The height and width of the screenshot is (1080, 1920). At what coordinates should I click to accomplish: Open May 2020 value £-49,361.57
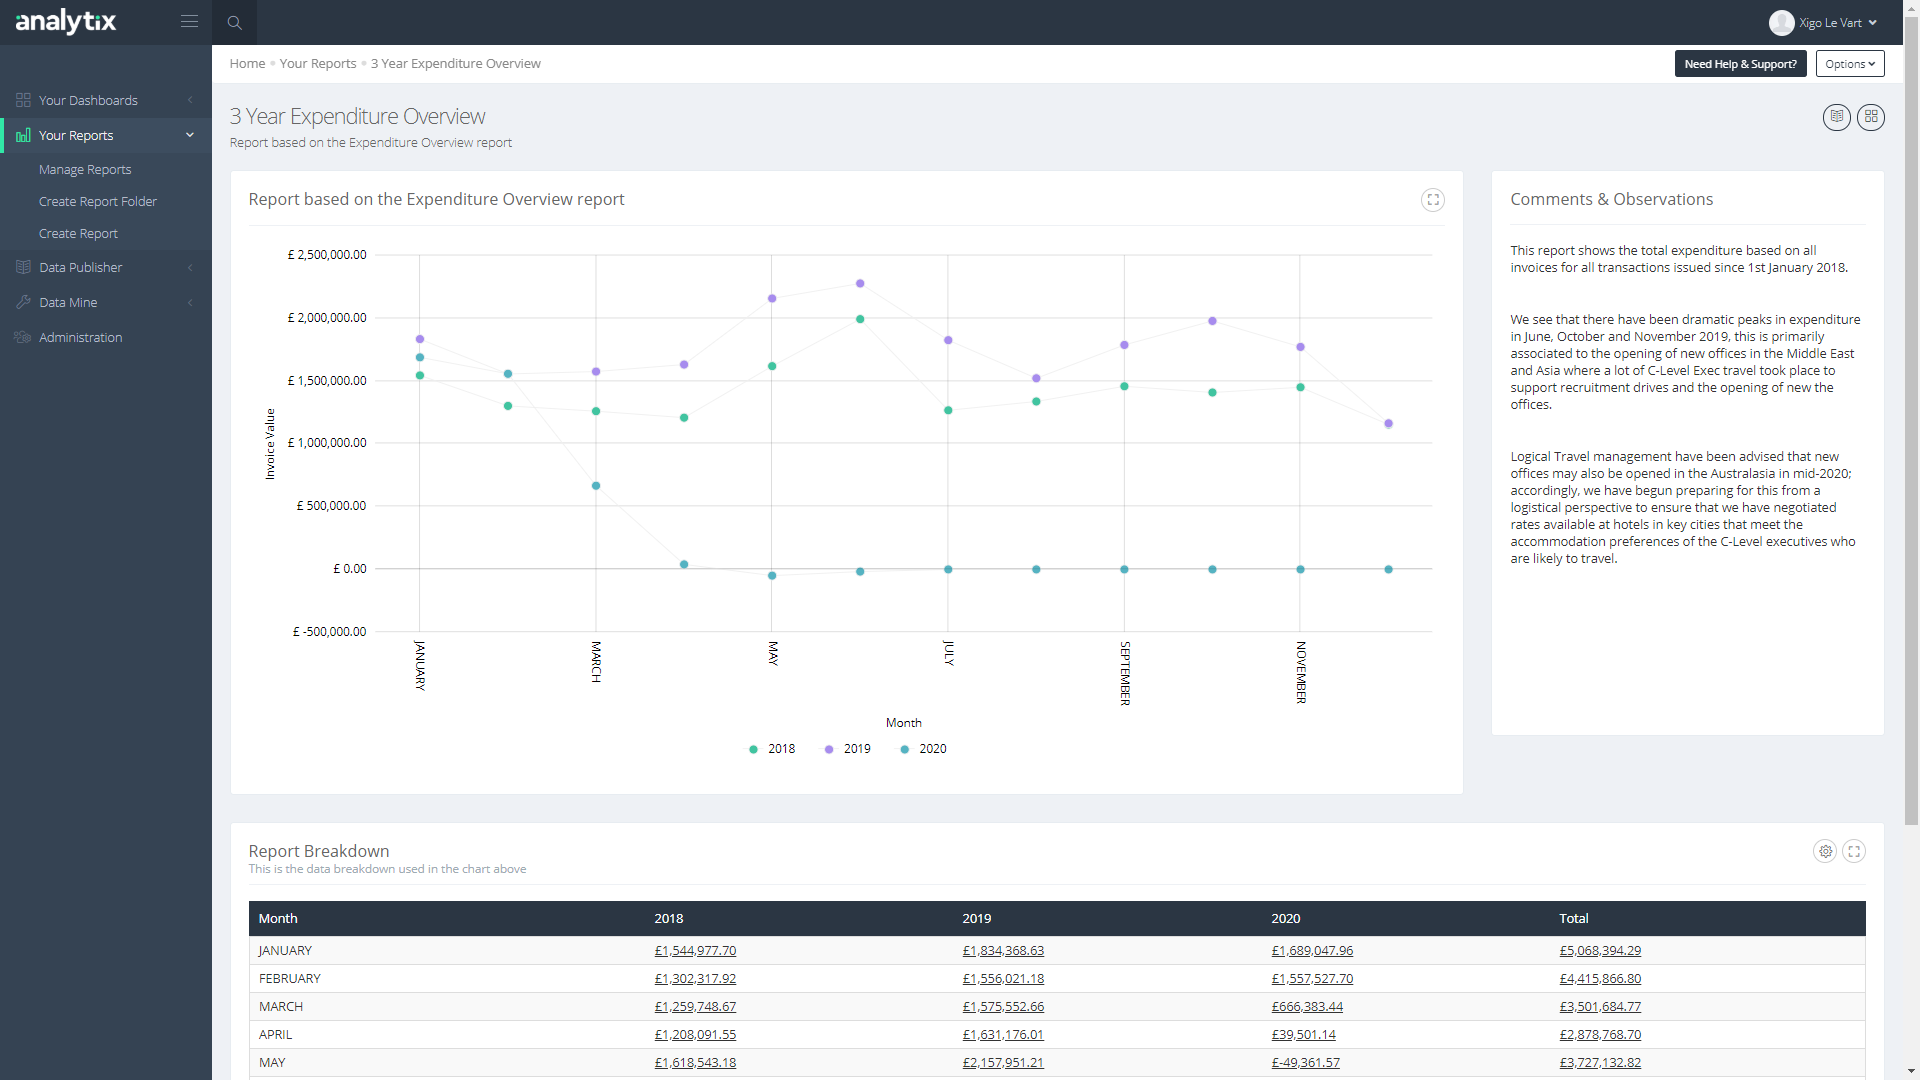pos(1305,1063)
